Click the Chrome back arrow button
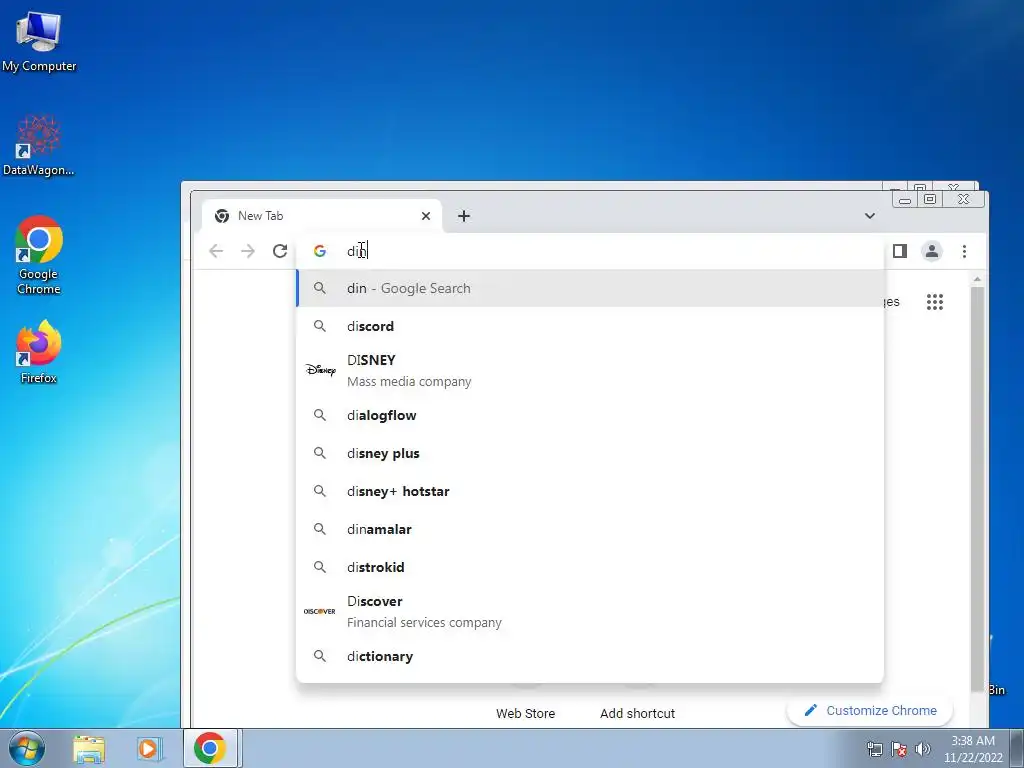Viewport: 1024px width, 768px height. point(216,251)
